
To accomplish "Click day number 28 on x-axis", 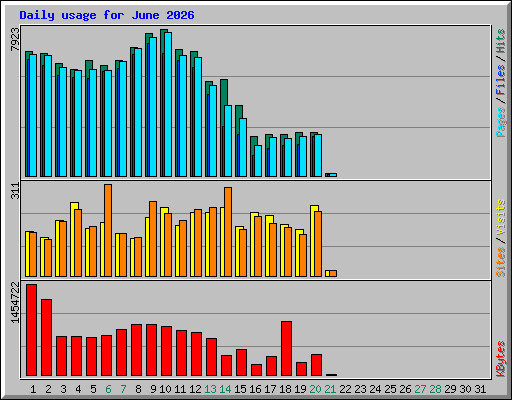I will (x=435, y=389).
